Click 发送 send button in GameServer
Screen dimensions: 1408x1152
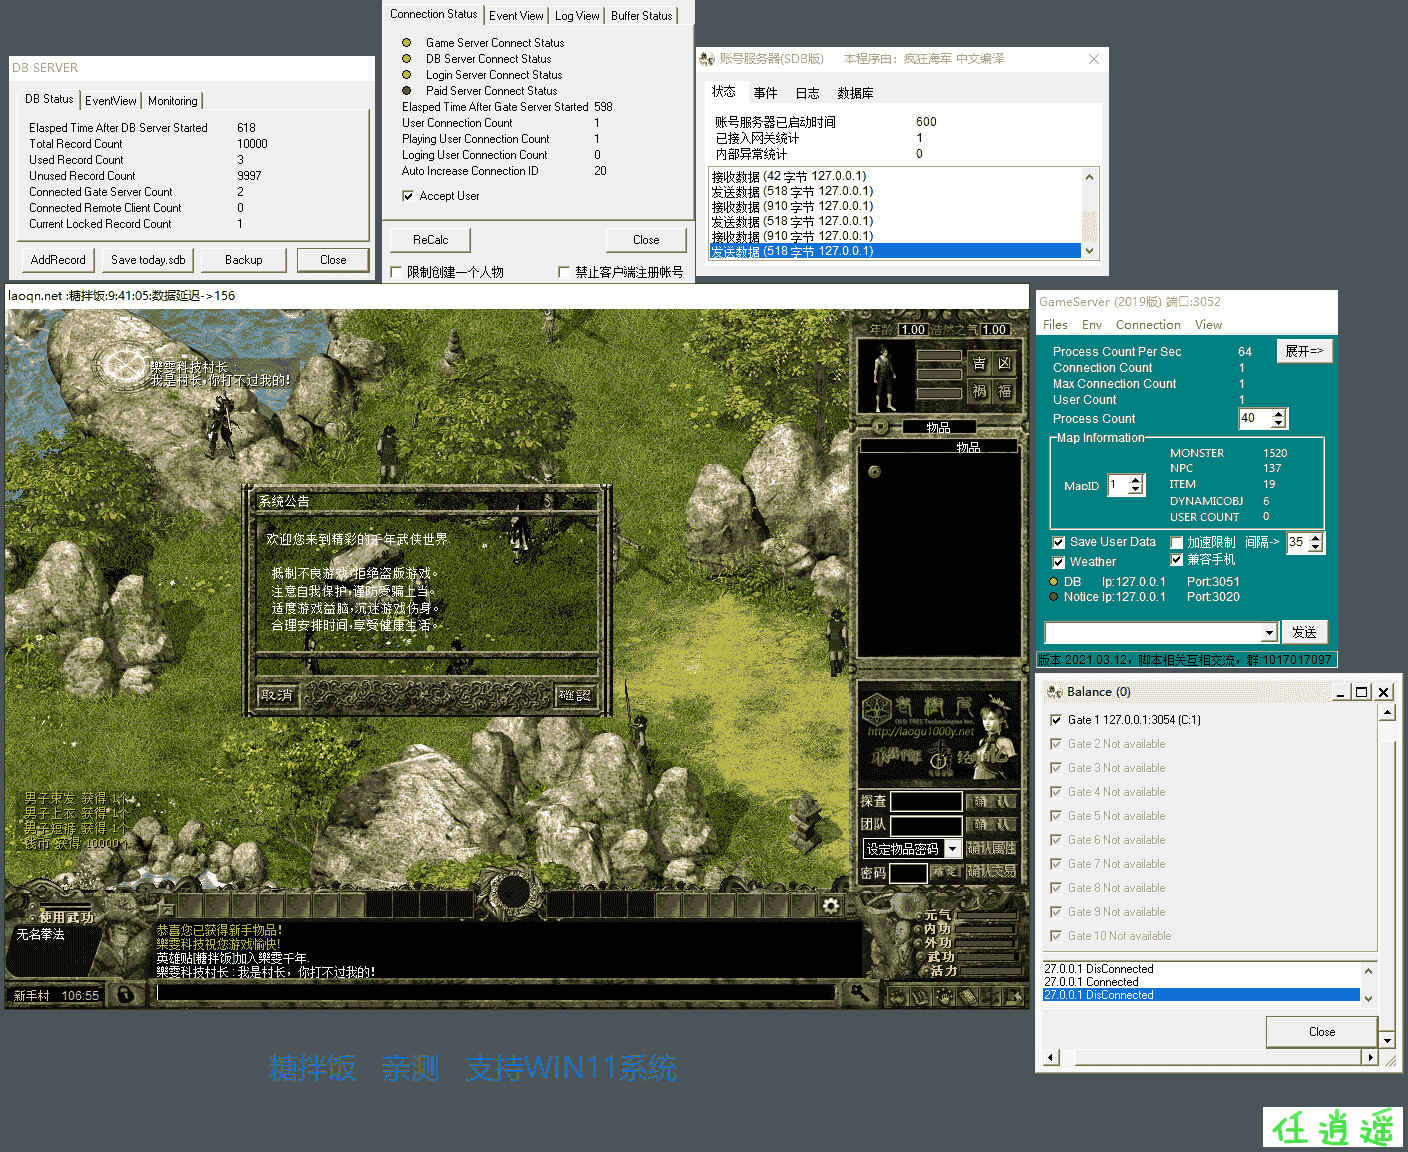coord(1304,632)
